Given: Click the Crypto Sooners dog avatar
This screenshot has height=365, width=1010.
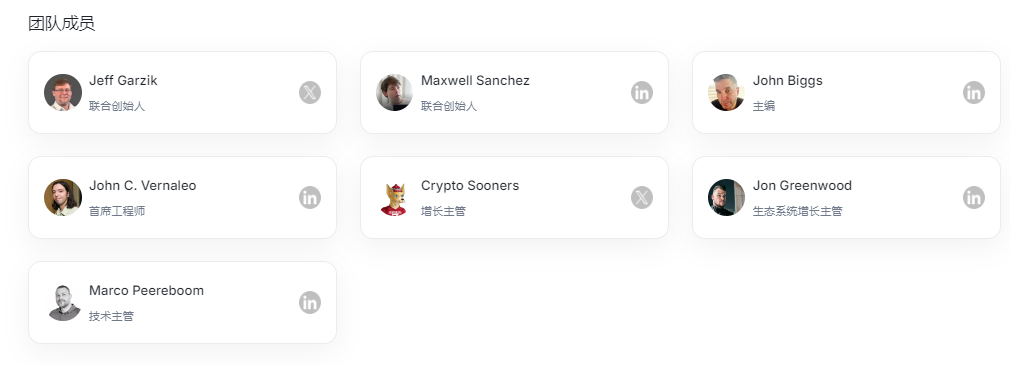Looking at the screenshot, I should point(394,198).
